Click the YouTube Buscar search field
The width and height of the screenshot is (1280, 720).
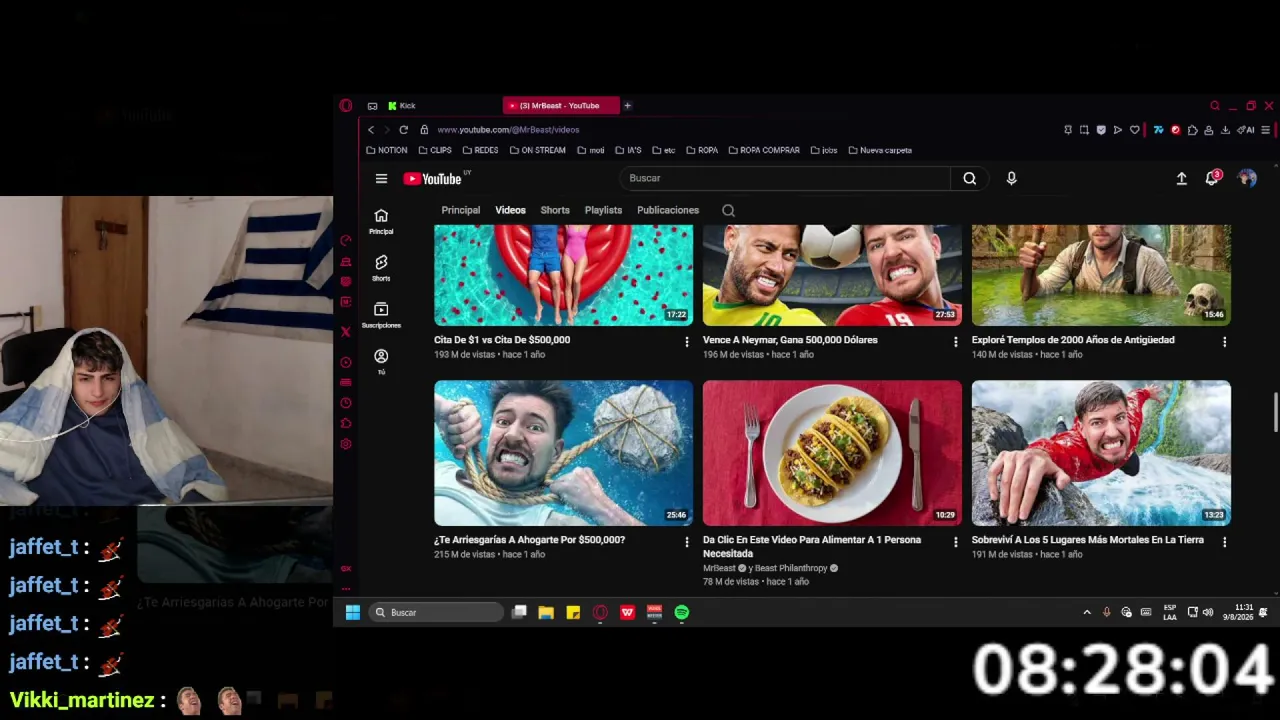pyautogui.click(x=785, y=178)
